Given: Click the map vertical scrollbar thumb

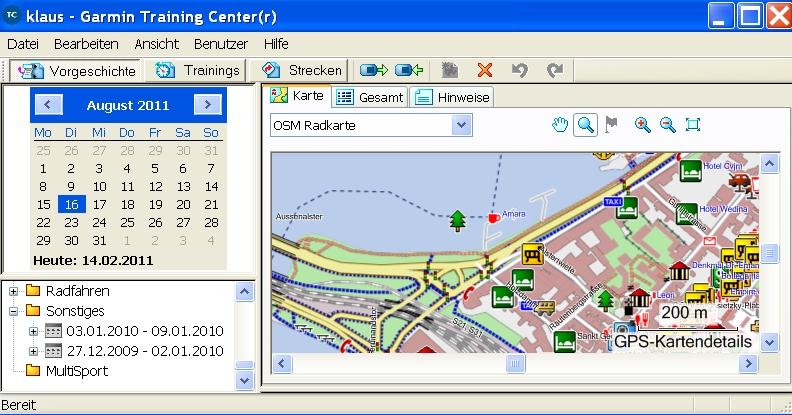Looking at the screenshot, I should click(769, 252).
